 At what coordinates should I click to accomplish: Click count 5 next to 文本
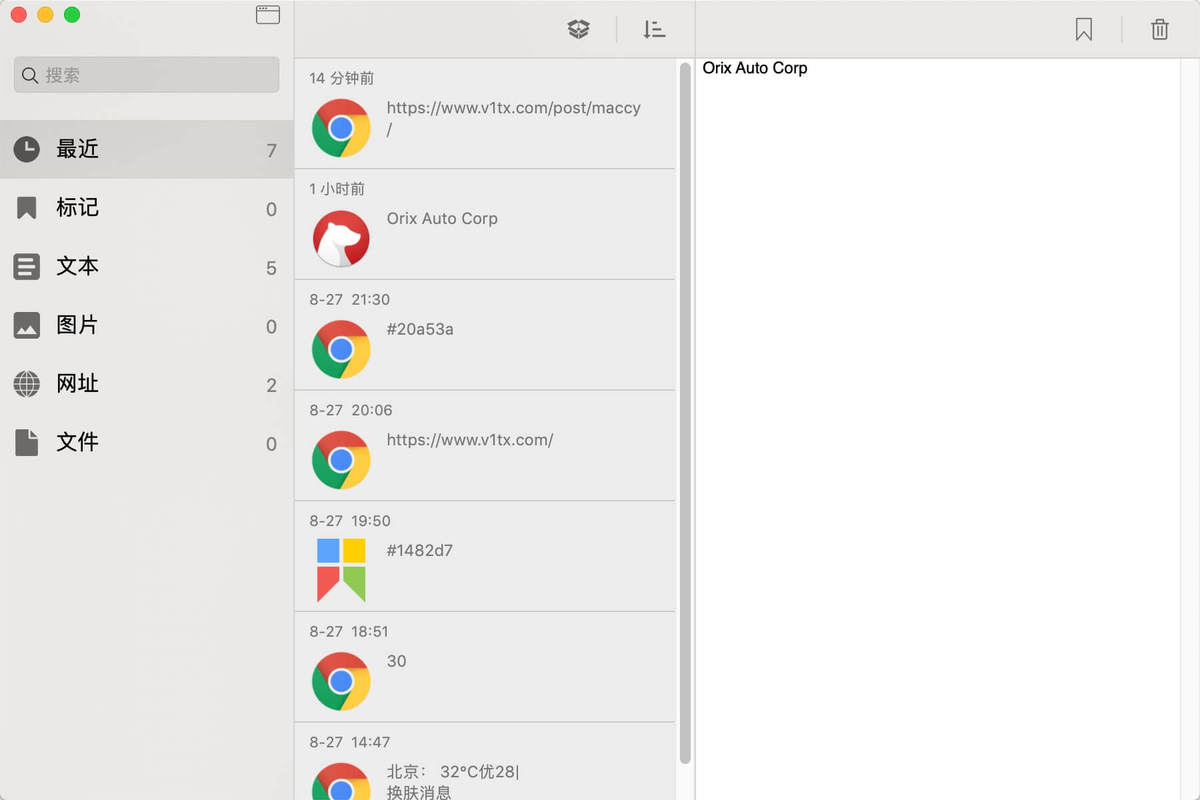(x=271, y=268)
